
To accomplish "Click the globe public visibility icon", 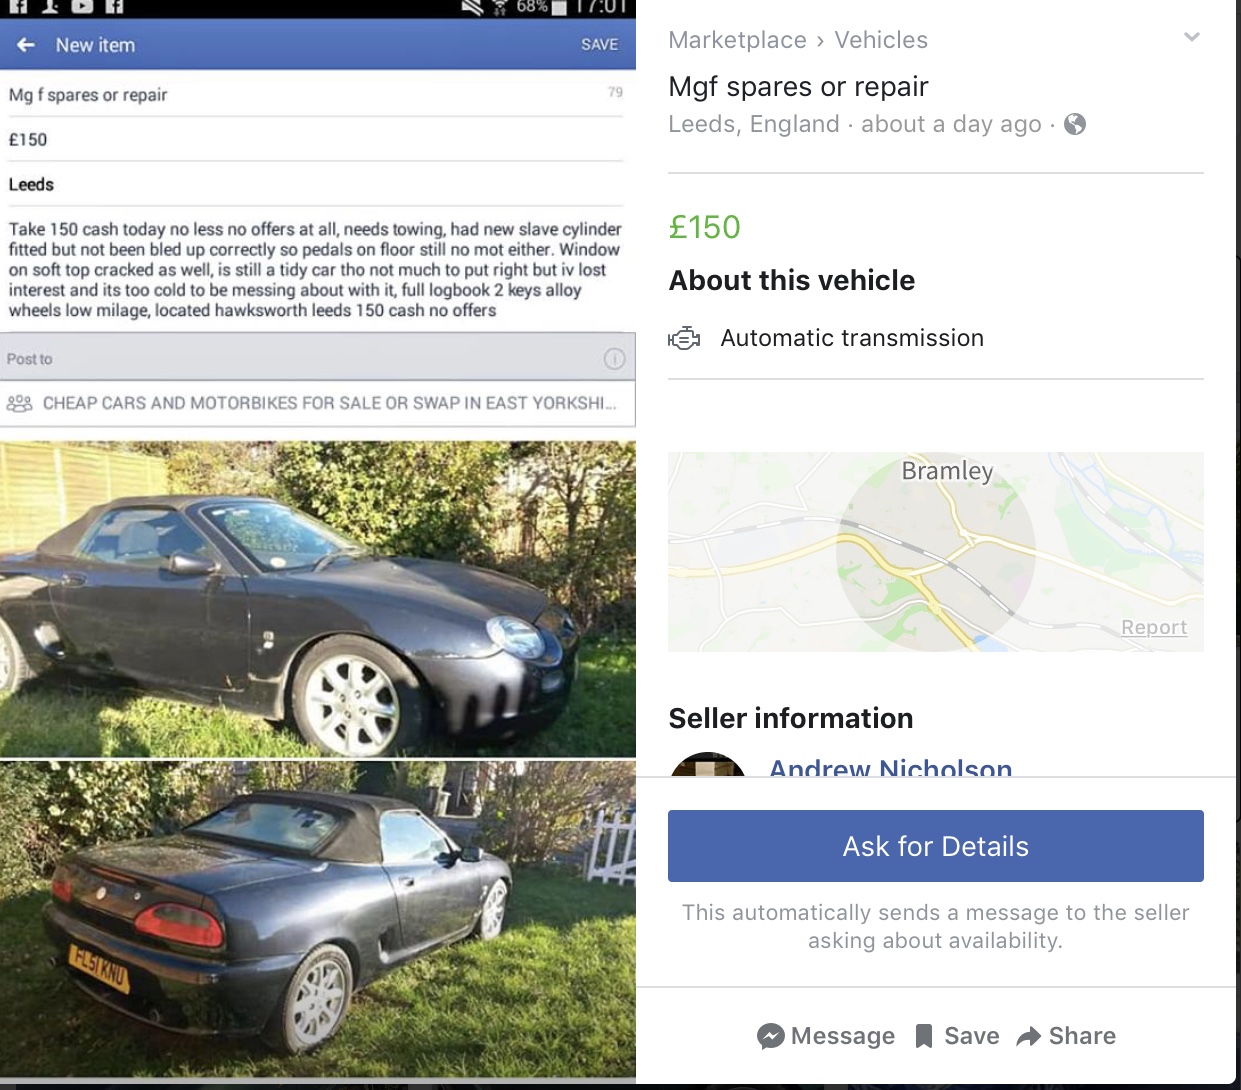I will [x=1075, y=124].
